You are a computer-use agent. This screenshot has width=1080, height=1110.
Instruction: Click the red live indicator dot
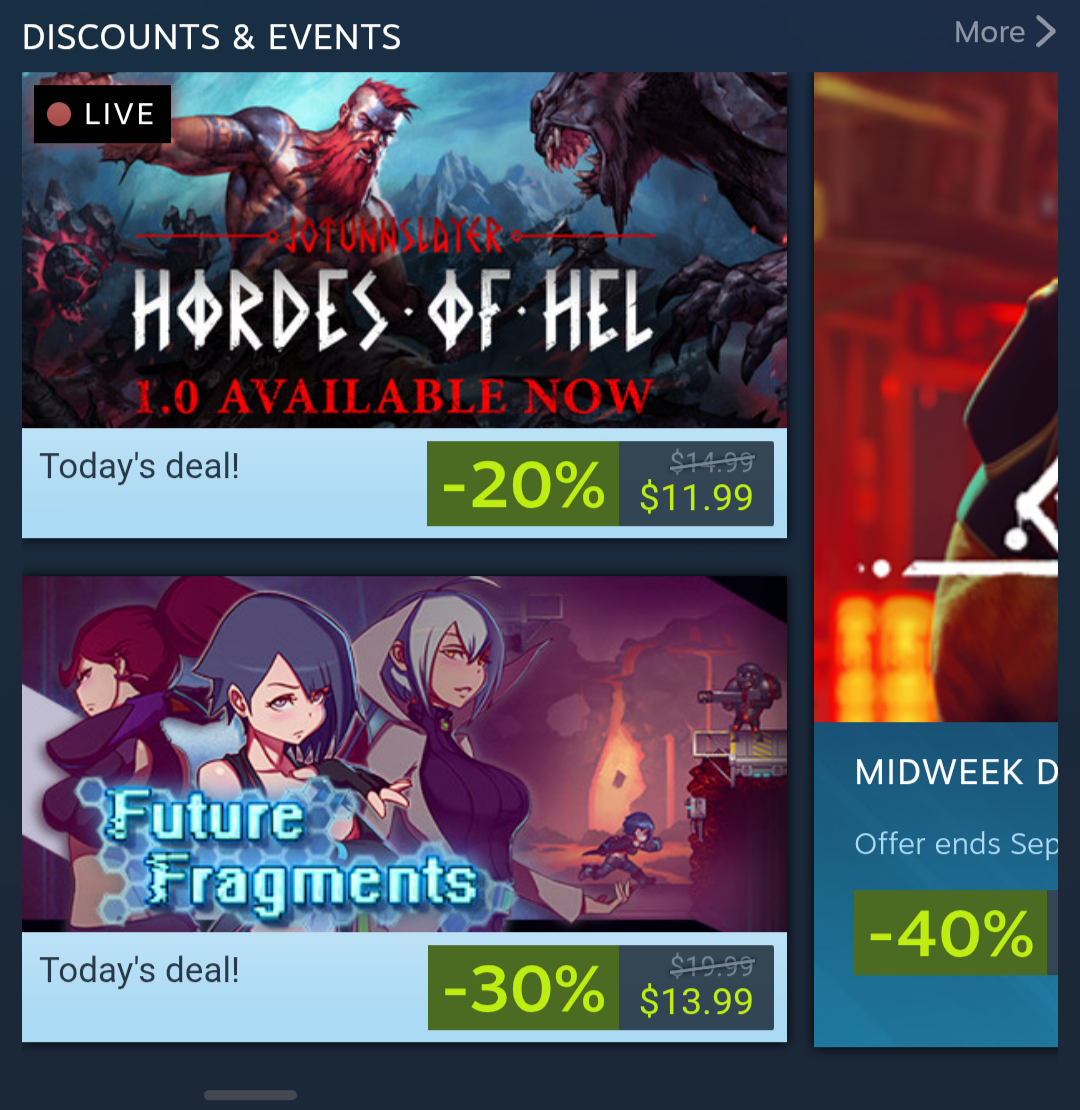pos(59,114)
